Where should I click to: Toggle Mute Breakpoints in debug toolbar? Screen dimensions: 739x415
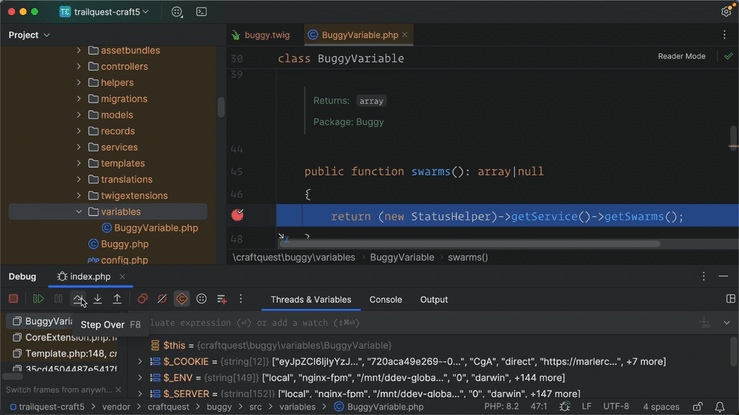[x=162, y=299]
